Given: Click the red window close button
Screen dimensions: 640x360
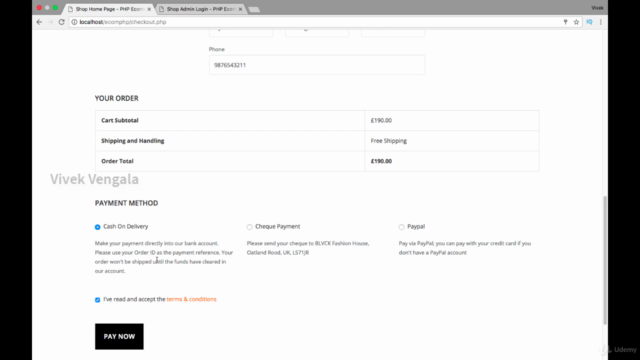Looking at the screenshot, I should (x=39, y=8).
